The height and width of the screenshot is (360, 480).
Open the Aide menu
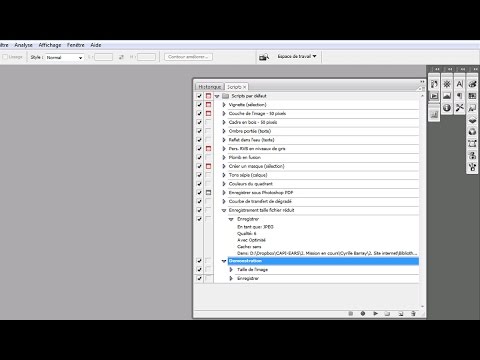click(96, 45)
